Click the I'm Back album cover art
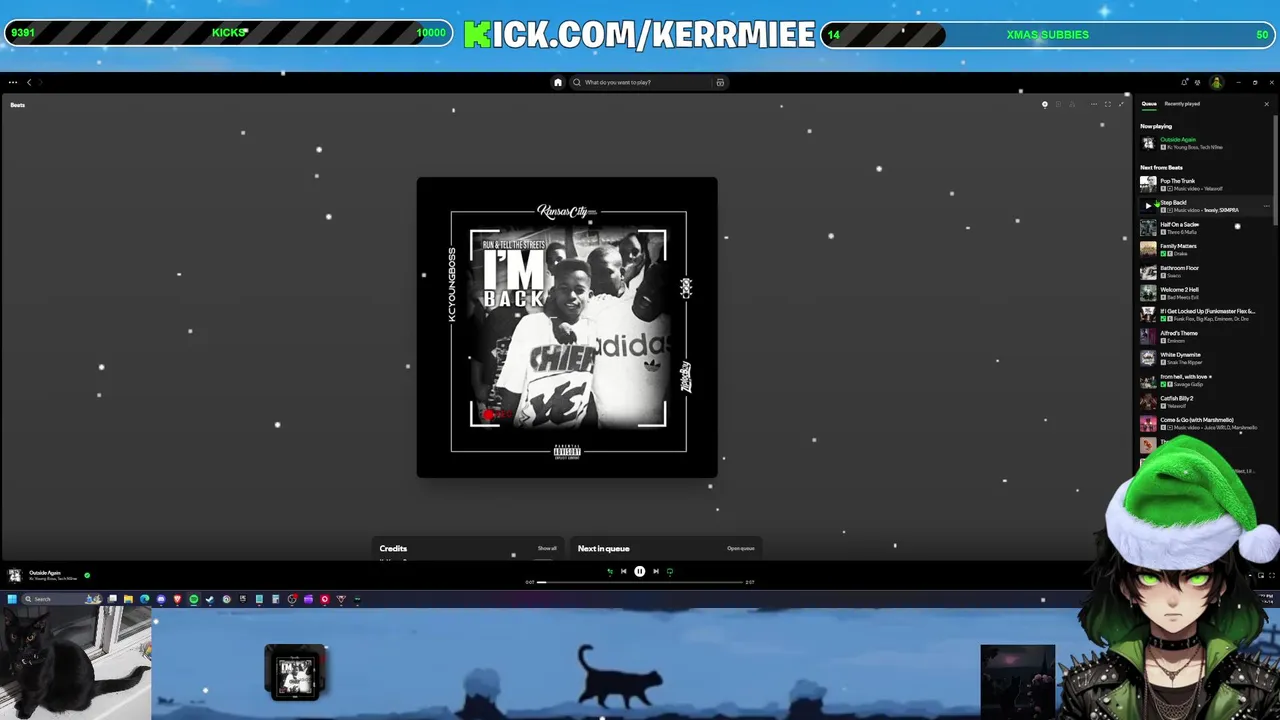This screenshot has height=720, width=1280. click(x=567, y=327)
